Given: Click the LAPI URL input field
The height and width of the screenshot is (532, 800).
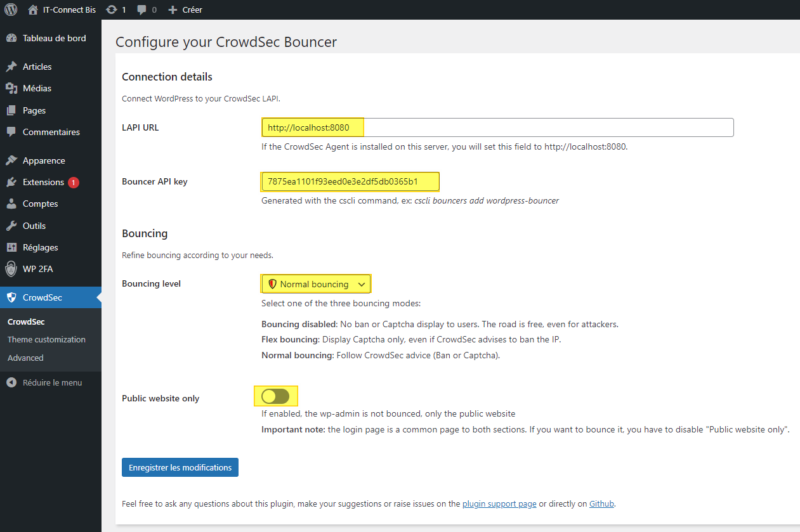Looking at the screenshot, I should click(x=497, y=127).
